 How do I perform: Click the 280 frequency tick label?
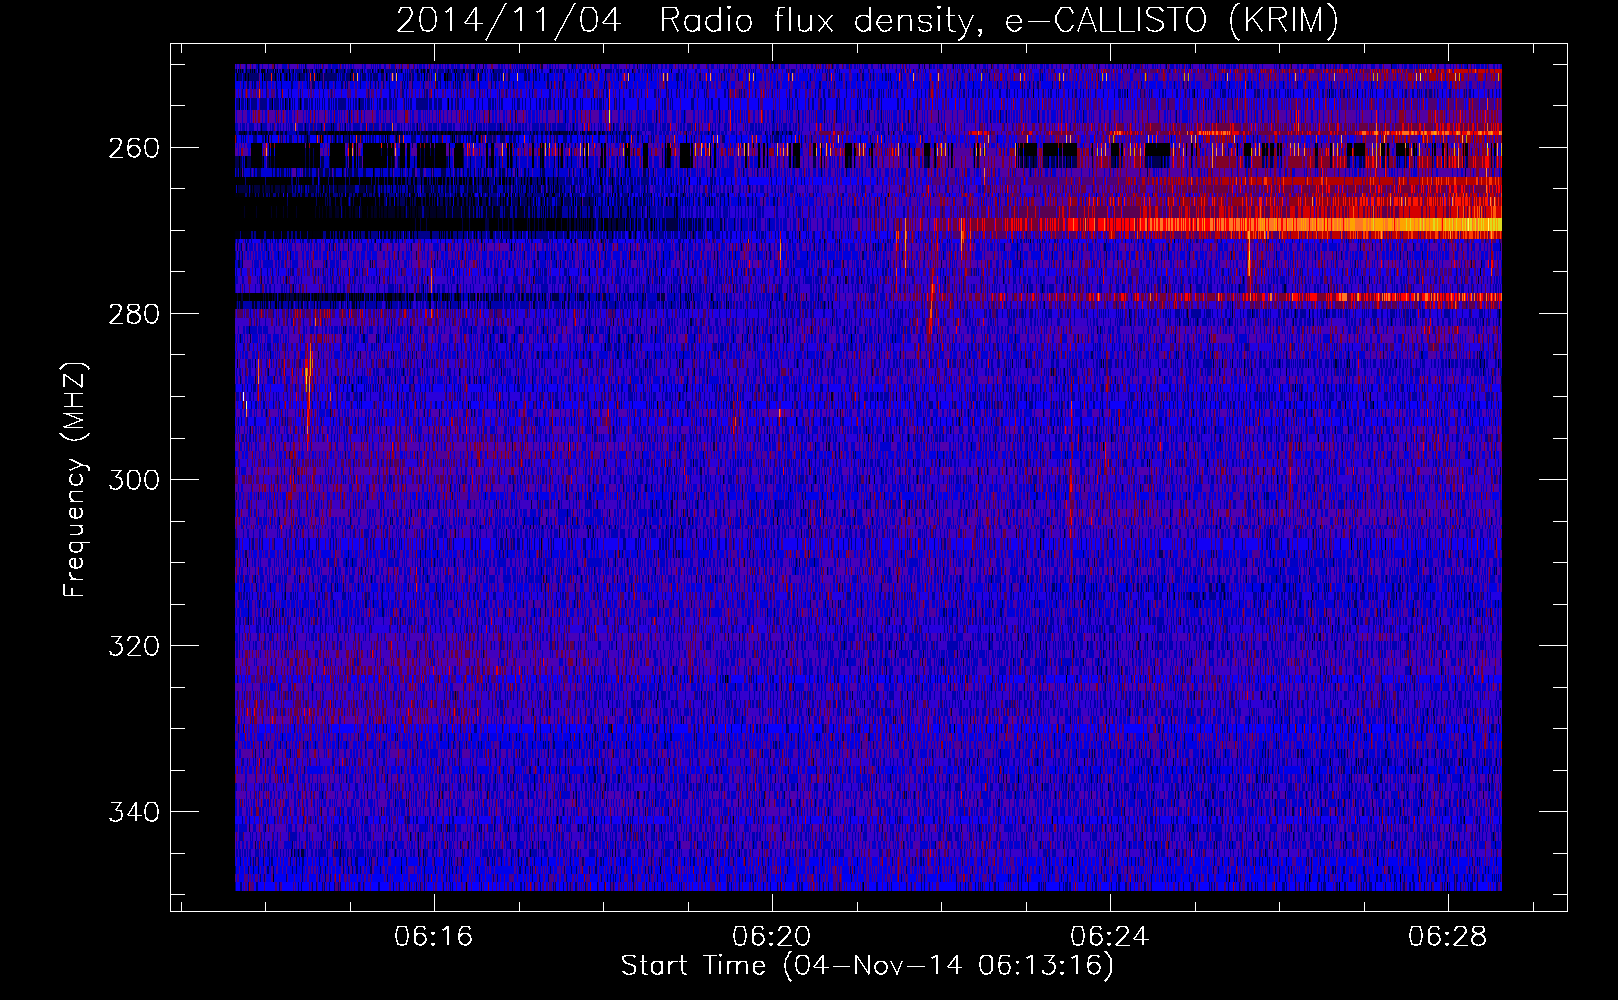point(134,314)
